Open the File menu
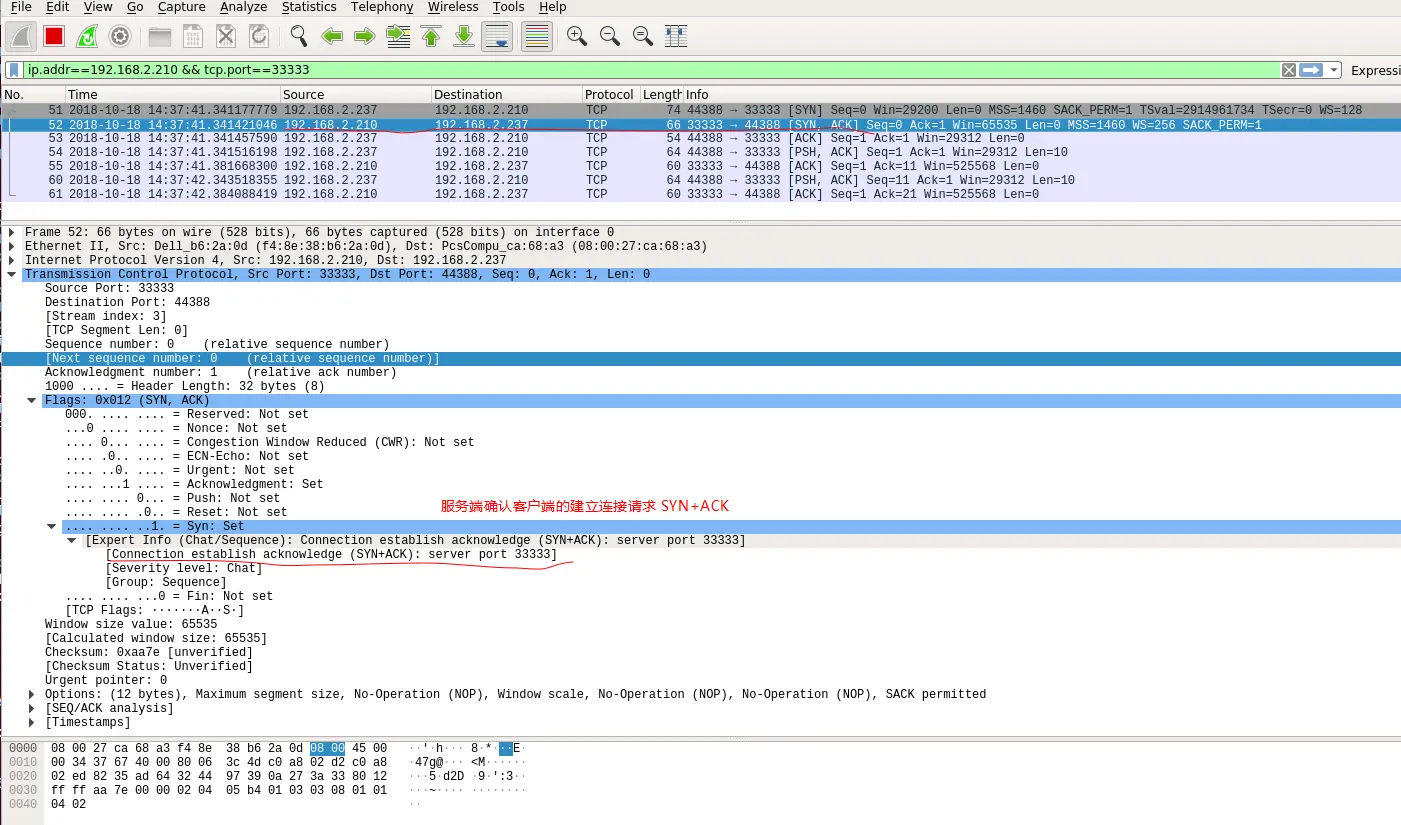The image size is (1401, 825). point(21,7)
